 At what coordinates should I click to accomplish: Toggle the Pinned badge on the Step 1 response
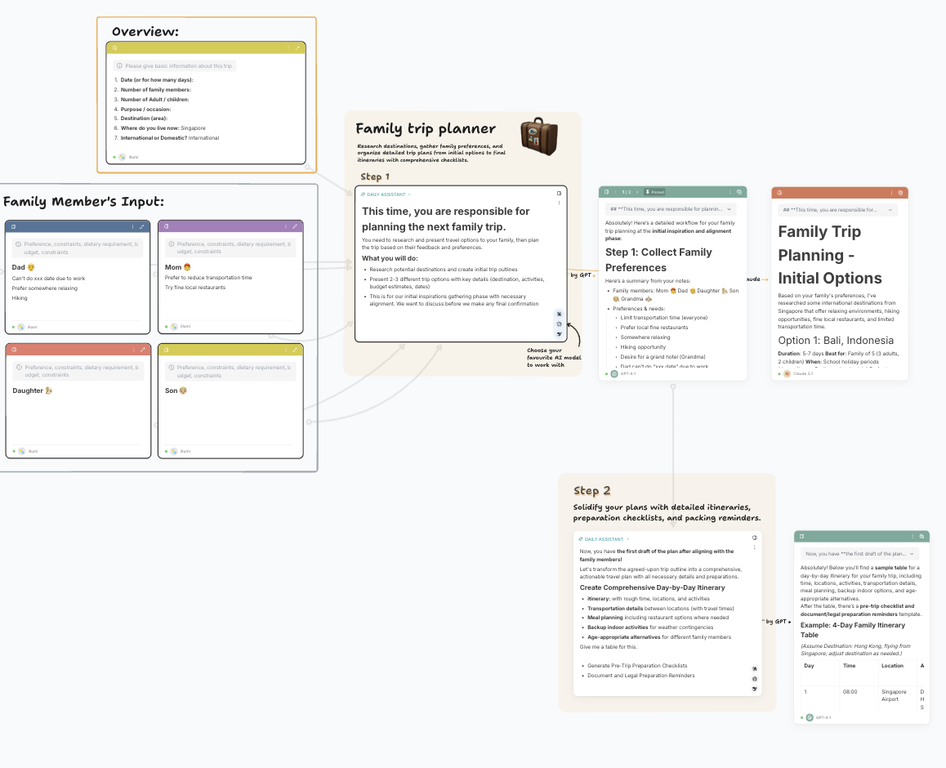tap(655, 192)
